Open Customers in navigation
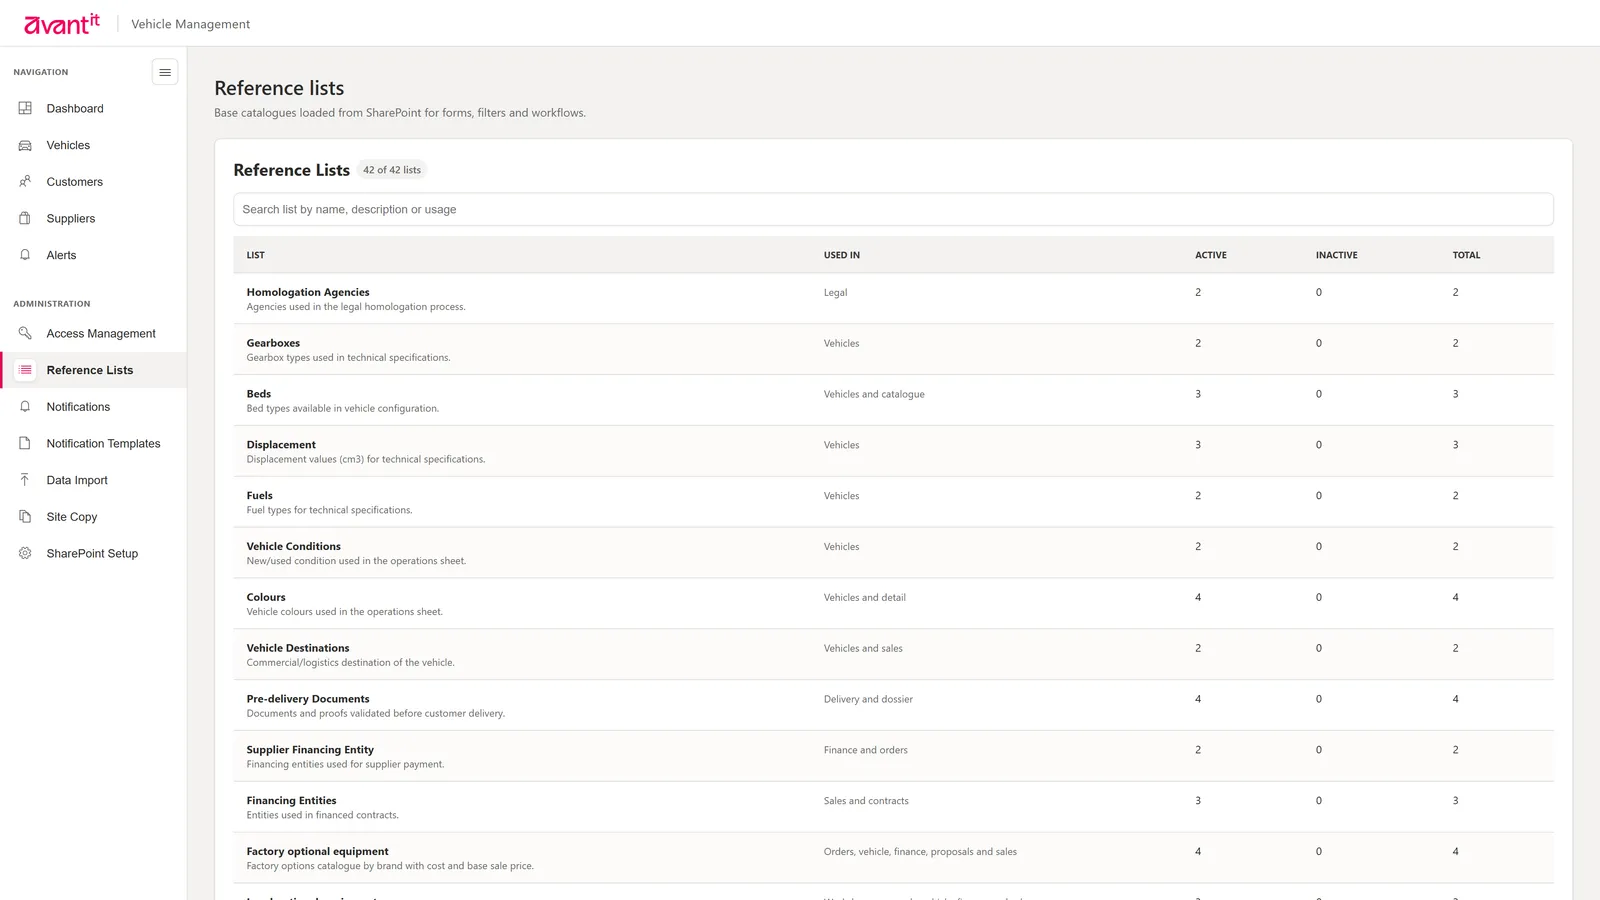This screenshot has width=1600, height=900. pos(93,182)
